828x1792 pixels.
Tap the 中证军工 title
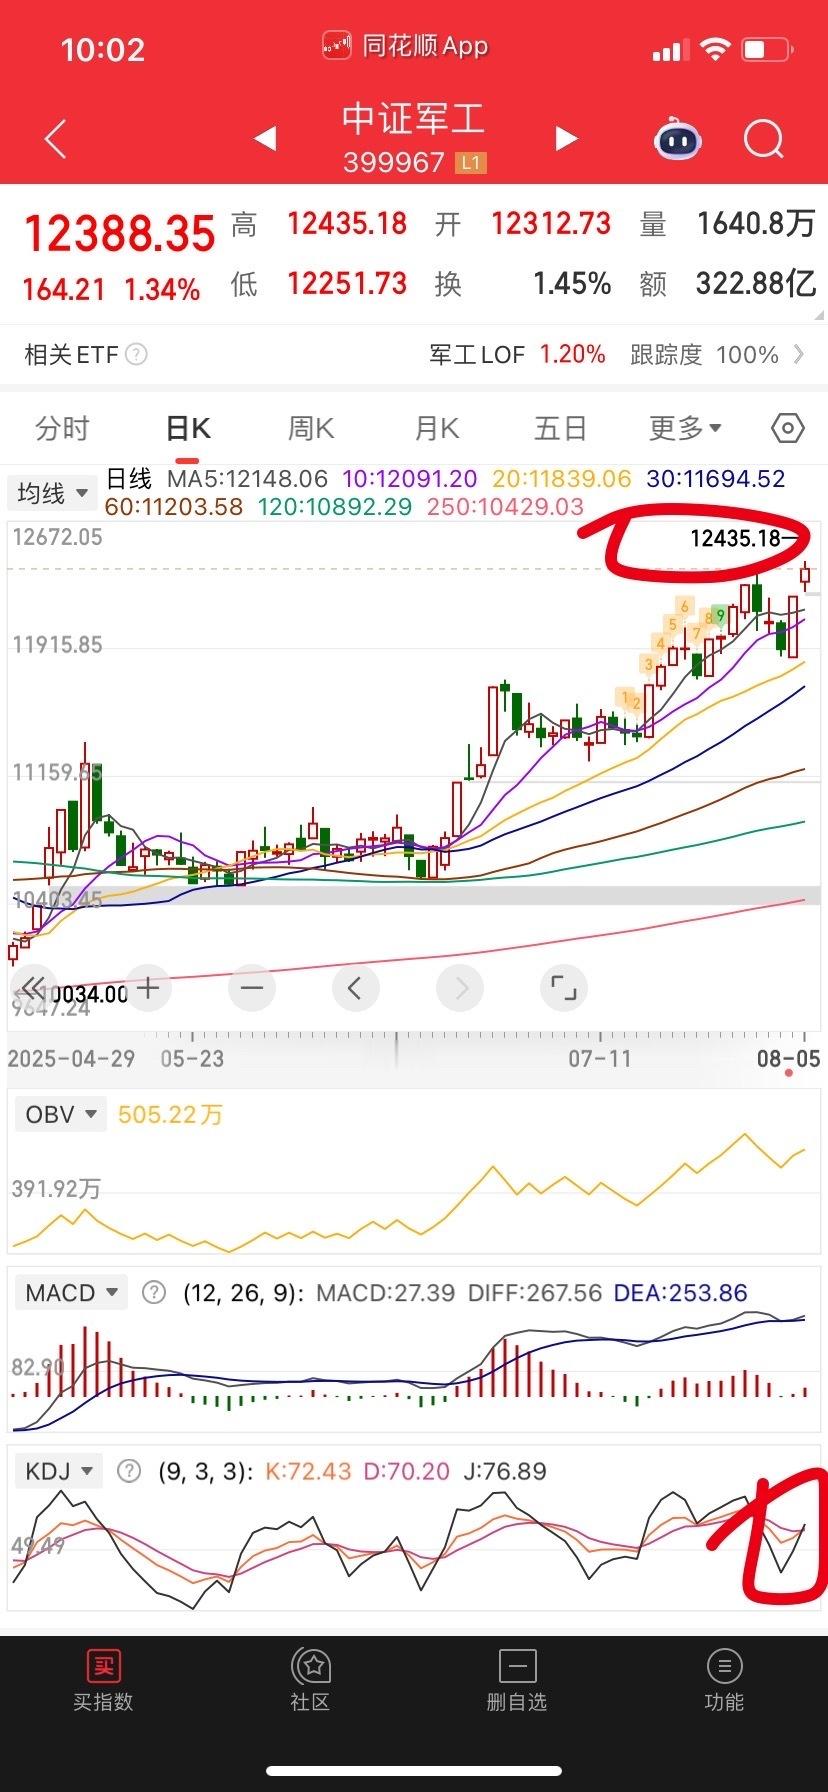(413, 119)
